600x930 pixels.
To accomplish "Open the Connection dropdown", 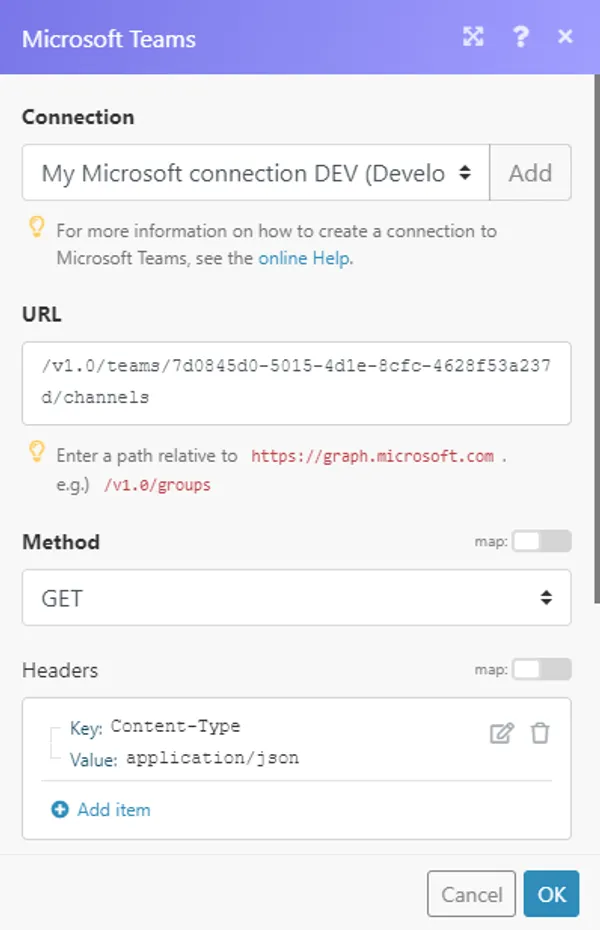I will [256, 173].
